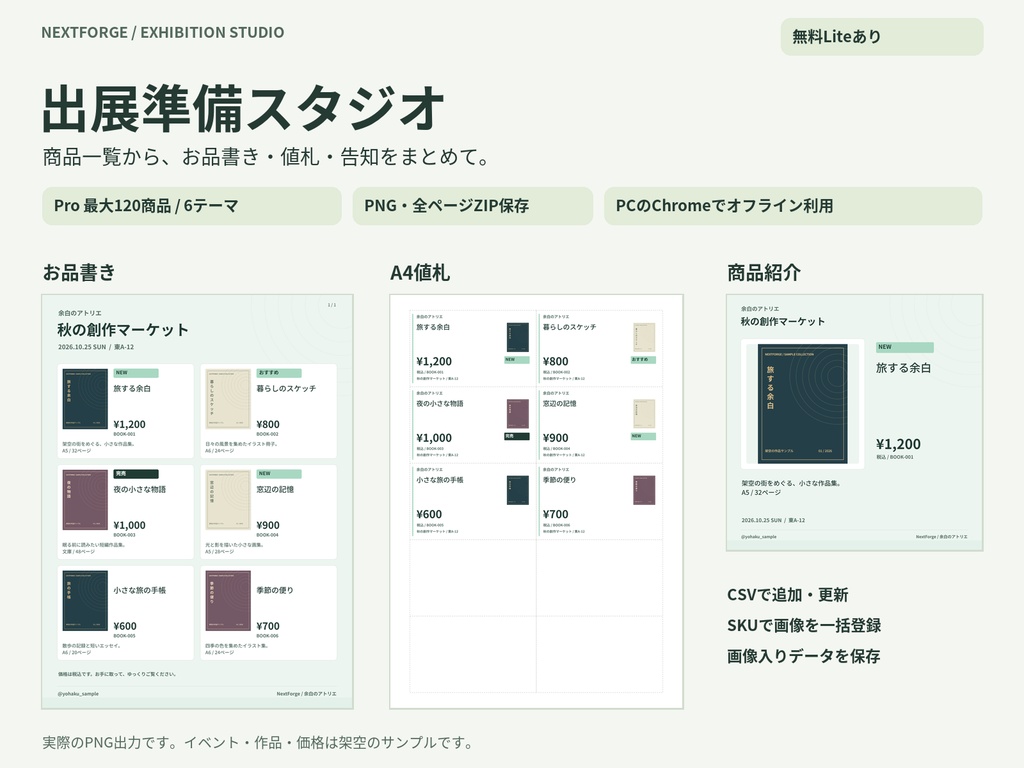The image size is (1024, 768).
Task: Click the @yohaku_sample handle in お品書き footer
Action: pyautogui.click(x=78, y=694)
